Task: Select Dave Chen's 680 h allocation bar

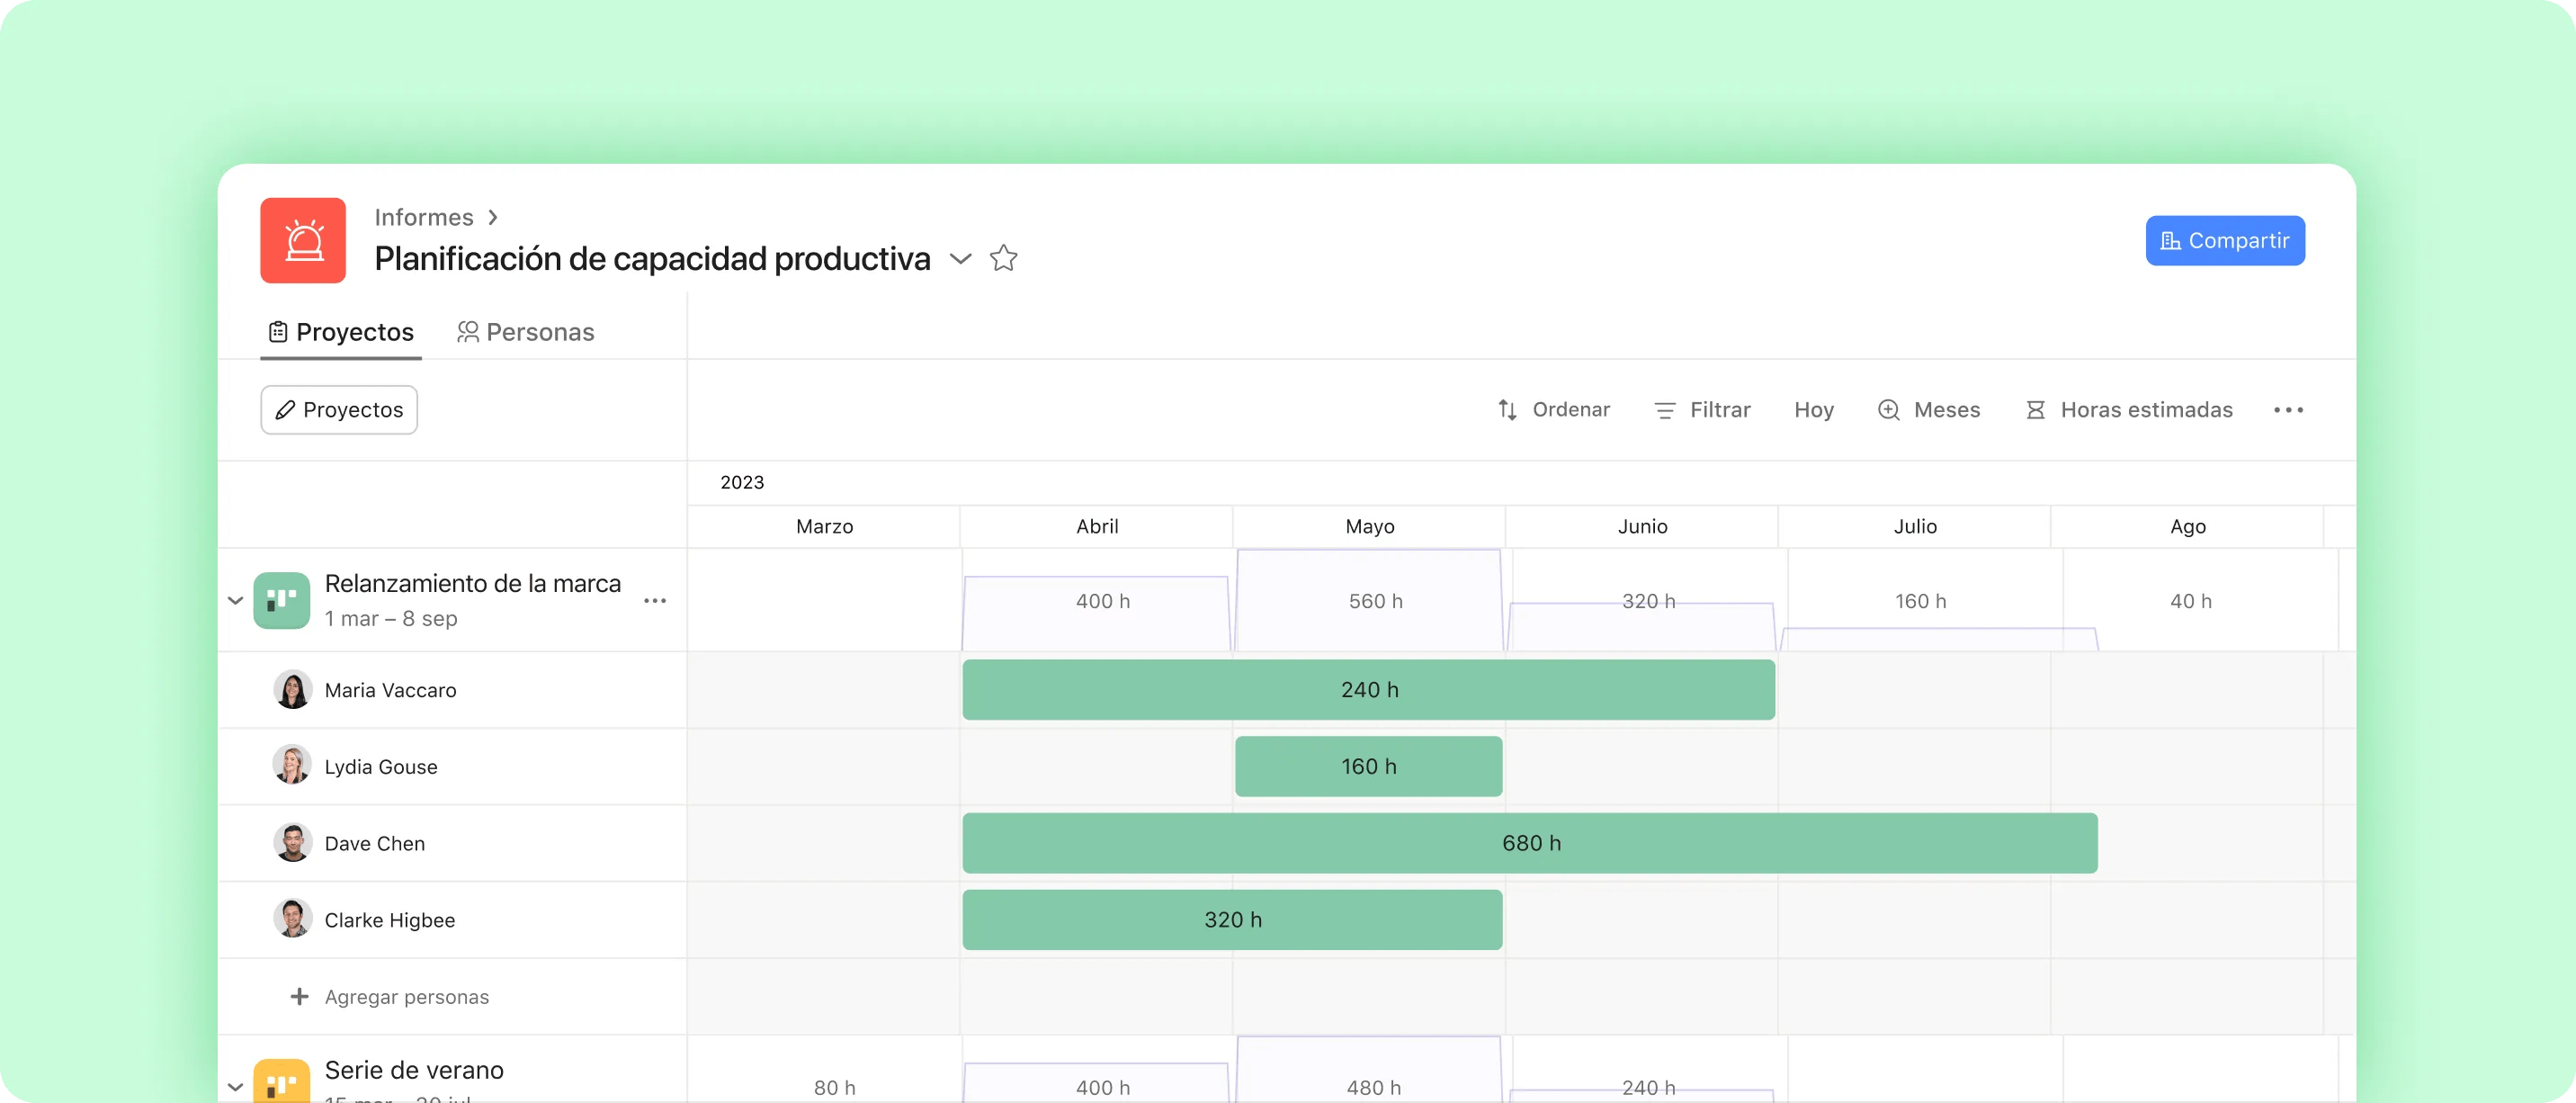Action: coord(1530,843)
